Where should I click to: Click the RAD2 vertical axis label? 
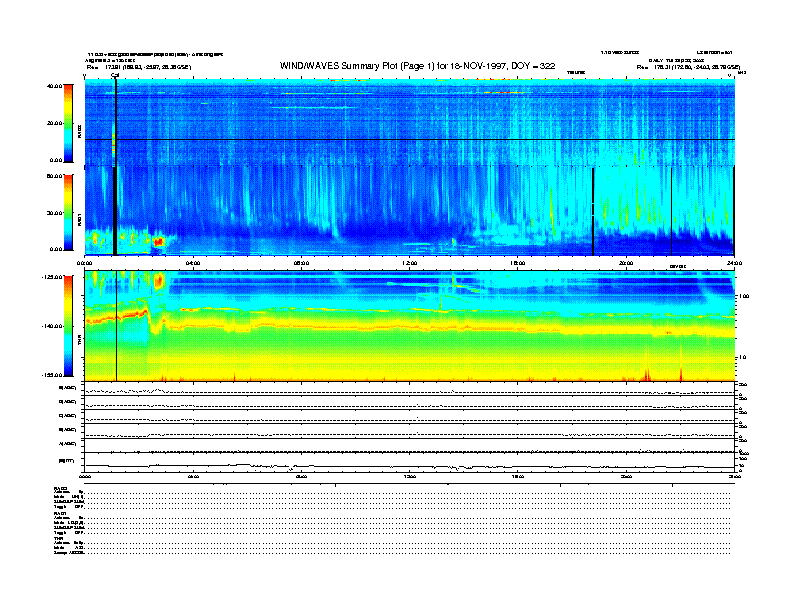[x=79, y=131]
